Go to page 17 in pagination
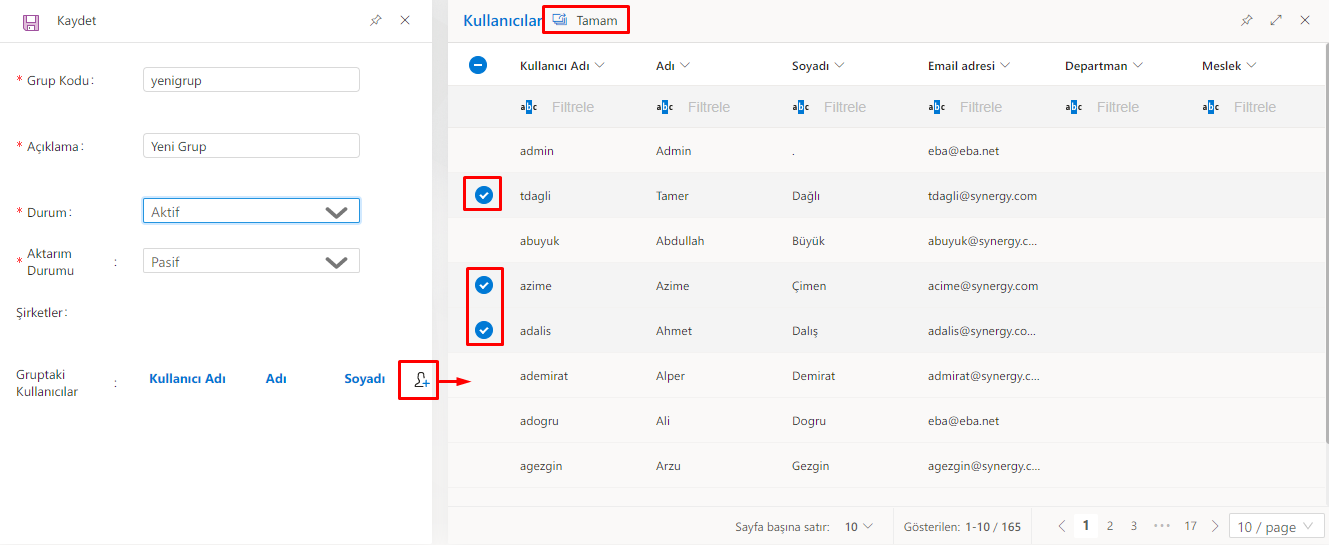Screen dimensions: 1329x545 pyautogui.click(x=1190, y=526)
